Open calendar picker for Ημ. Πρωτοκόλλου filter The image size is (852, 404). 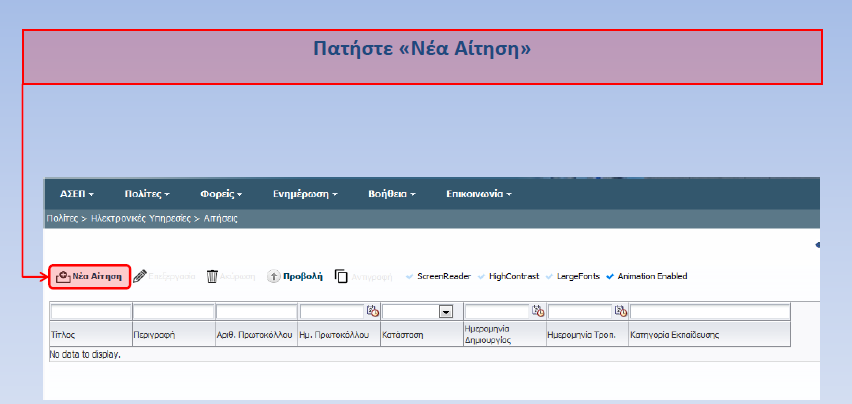tap(372, 311)
